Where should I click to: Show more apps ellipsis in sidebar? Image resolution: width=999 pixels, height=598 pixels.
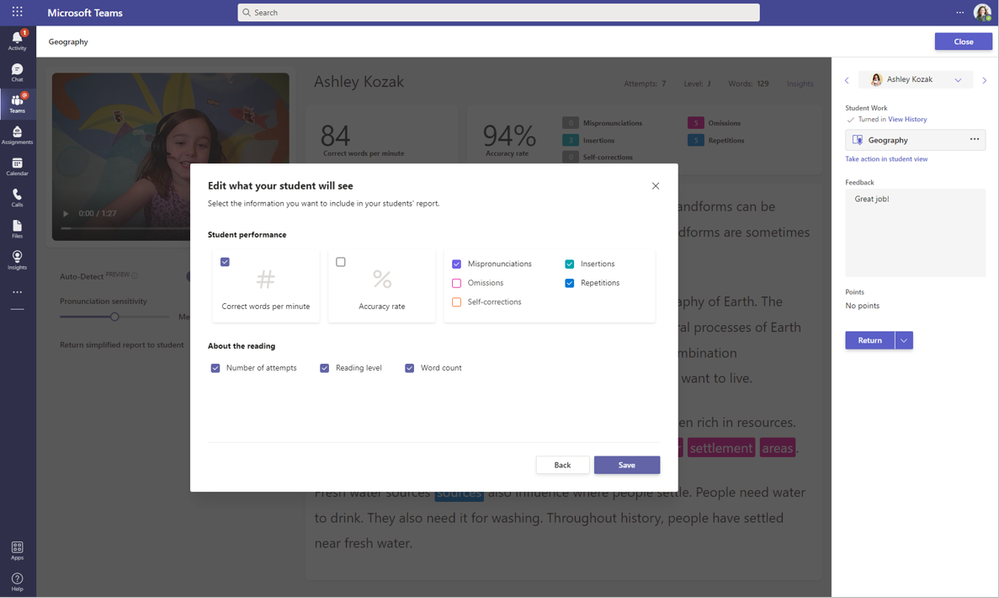pyautogui.click(x=17, y=292)
